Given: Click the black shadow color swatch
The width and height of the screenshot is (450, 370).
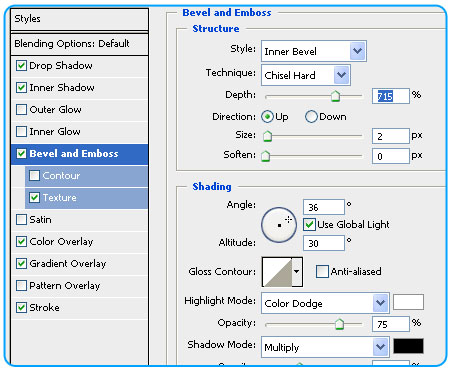Looking at the screenshot, I should pos(408,346).
